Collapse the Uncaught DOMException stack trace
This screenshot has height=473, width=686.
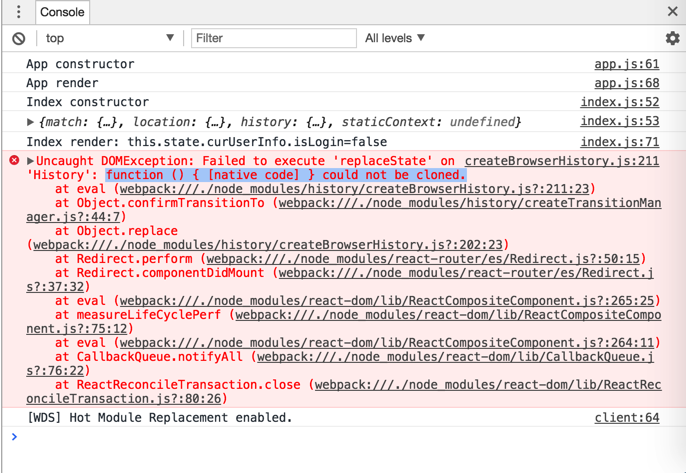click(x=31, y=161)
